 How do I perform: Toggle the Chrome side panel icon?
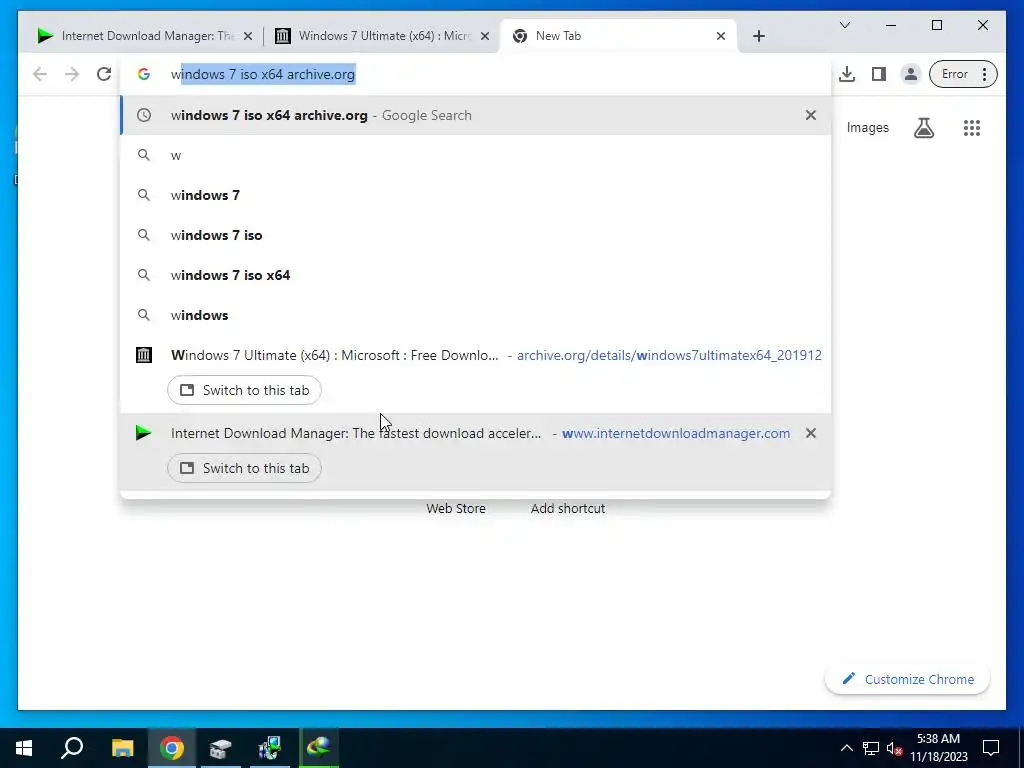point(879,74)
